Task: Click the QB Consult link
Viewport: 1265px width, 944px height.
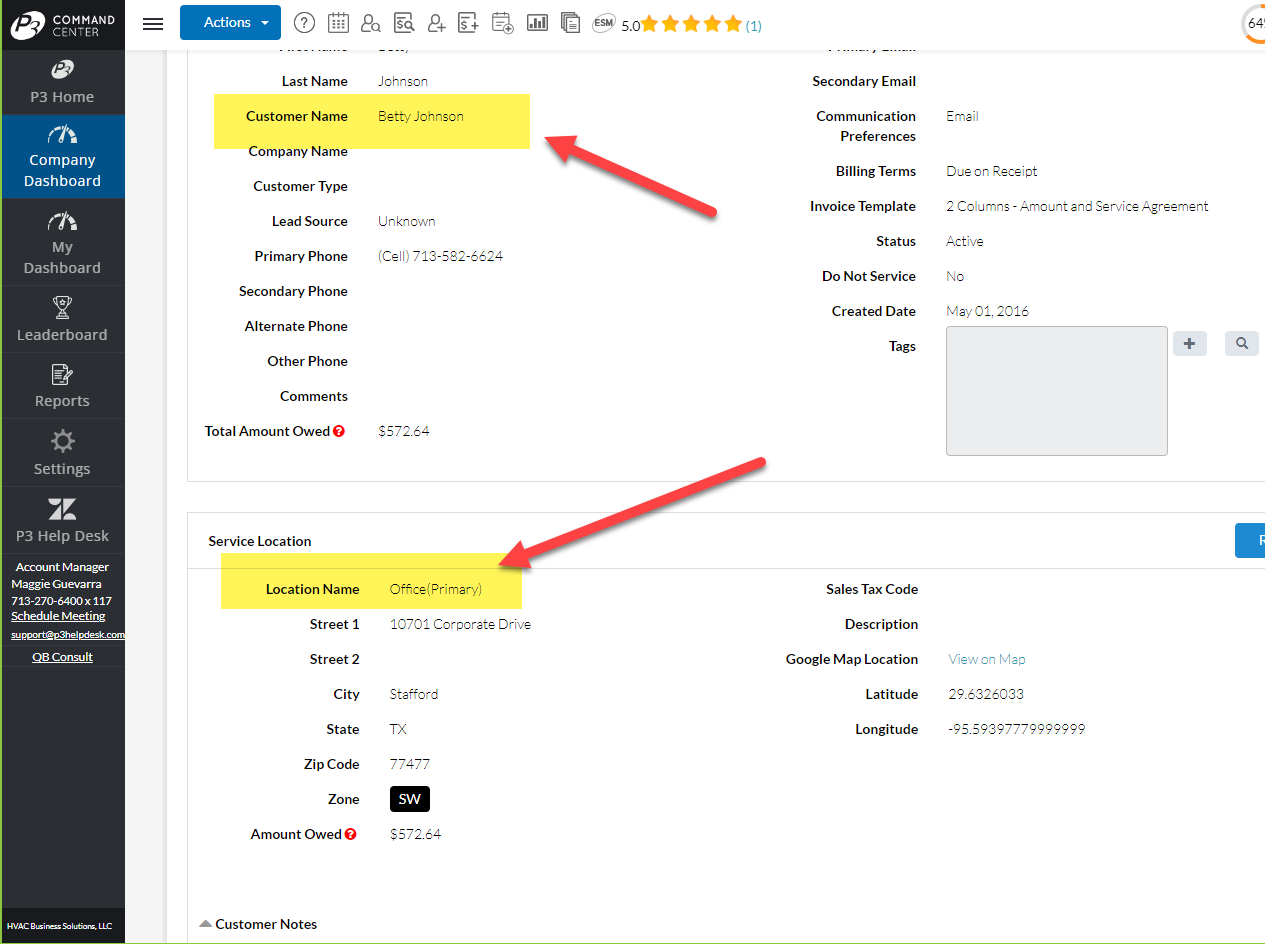Action: click(x=62, y=657)
